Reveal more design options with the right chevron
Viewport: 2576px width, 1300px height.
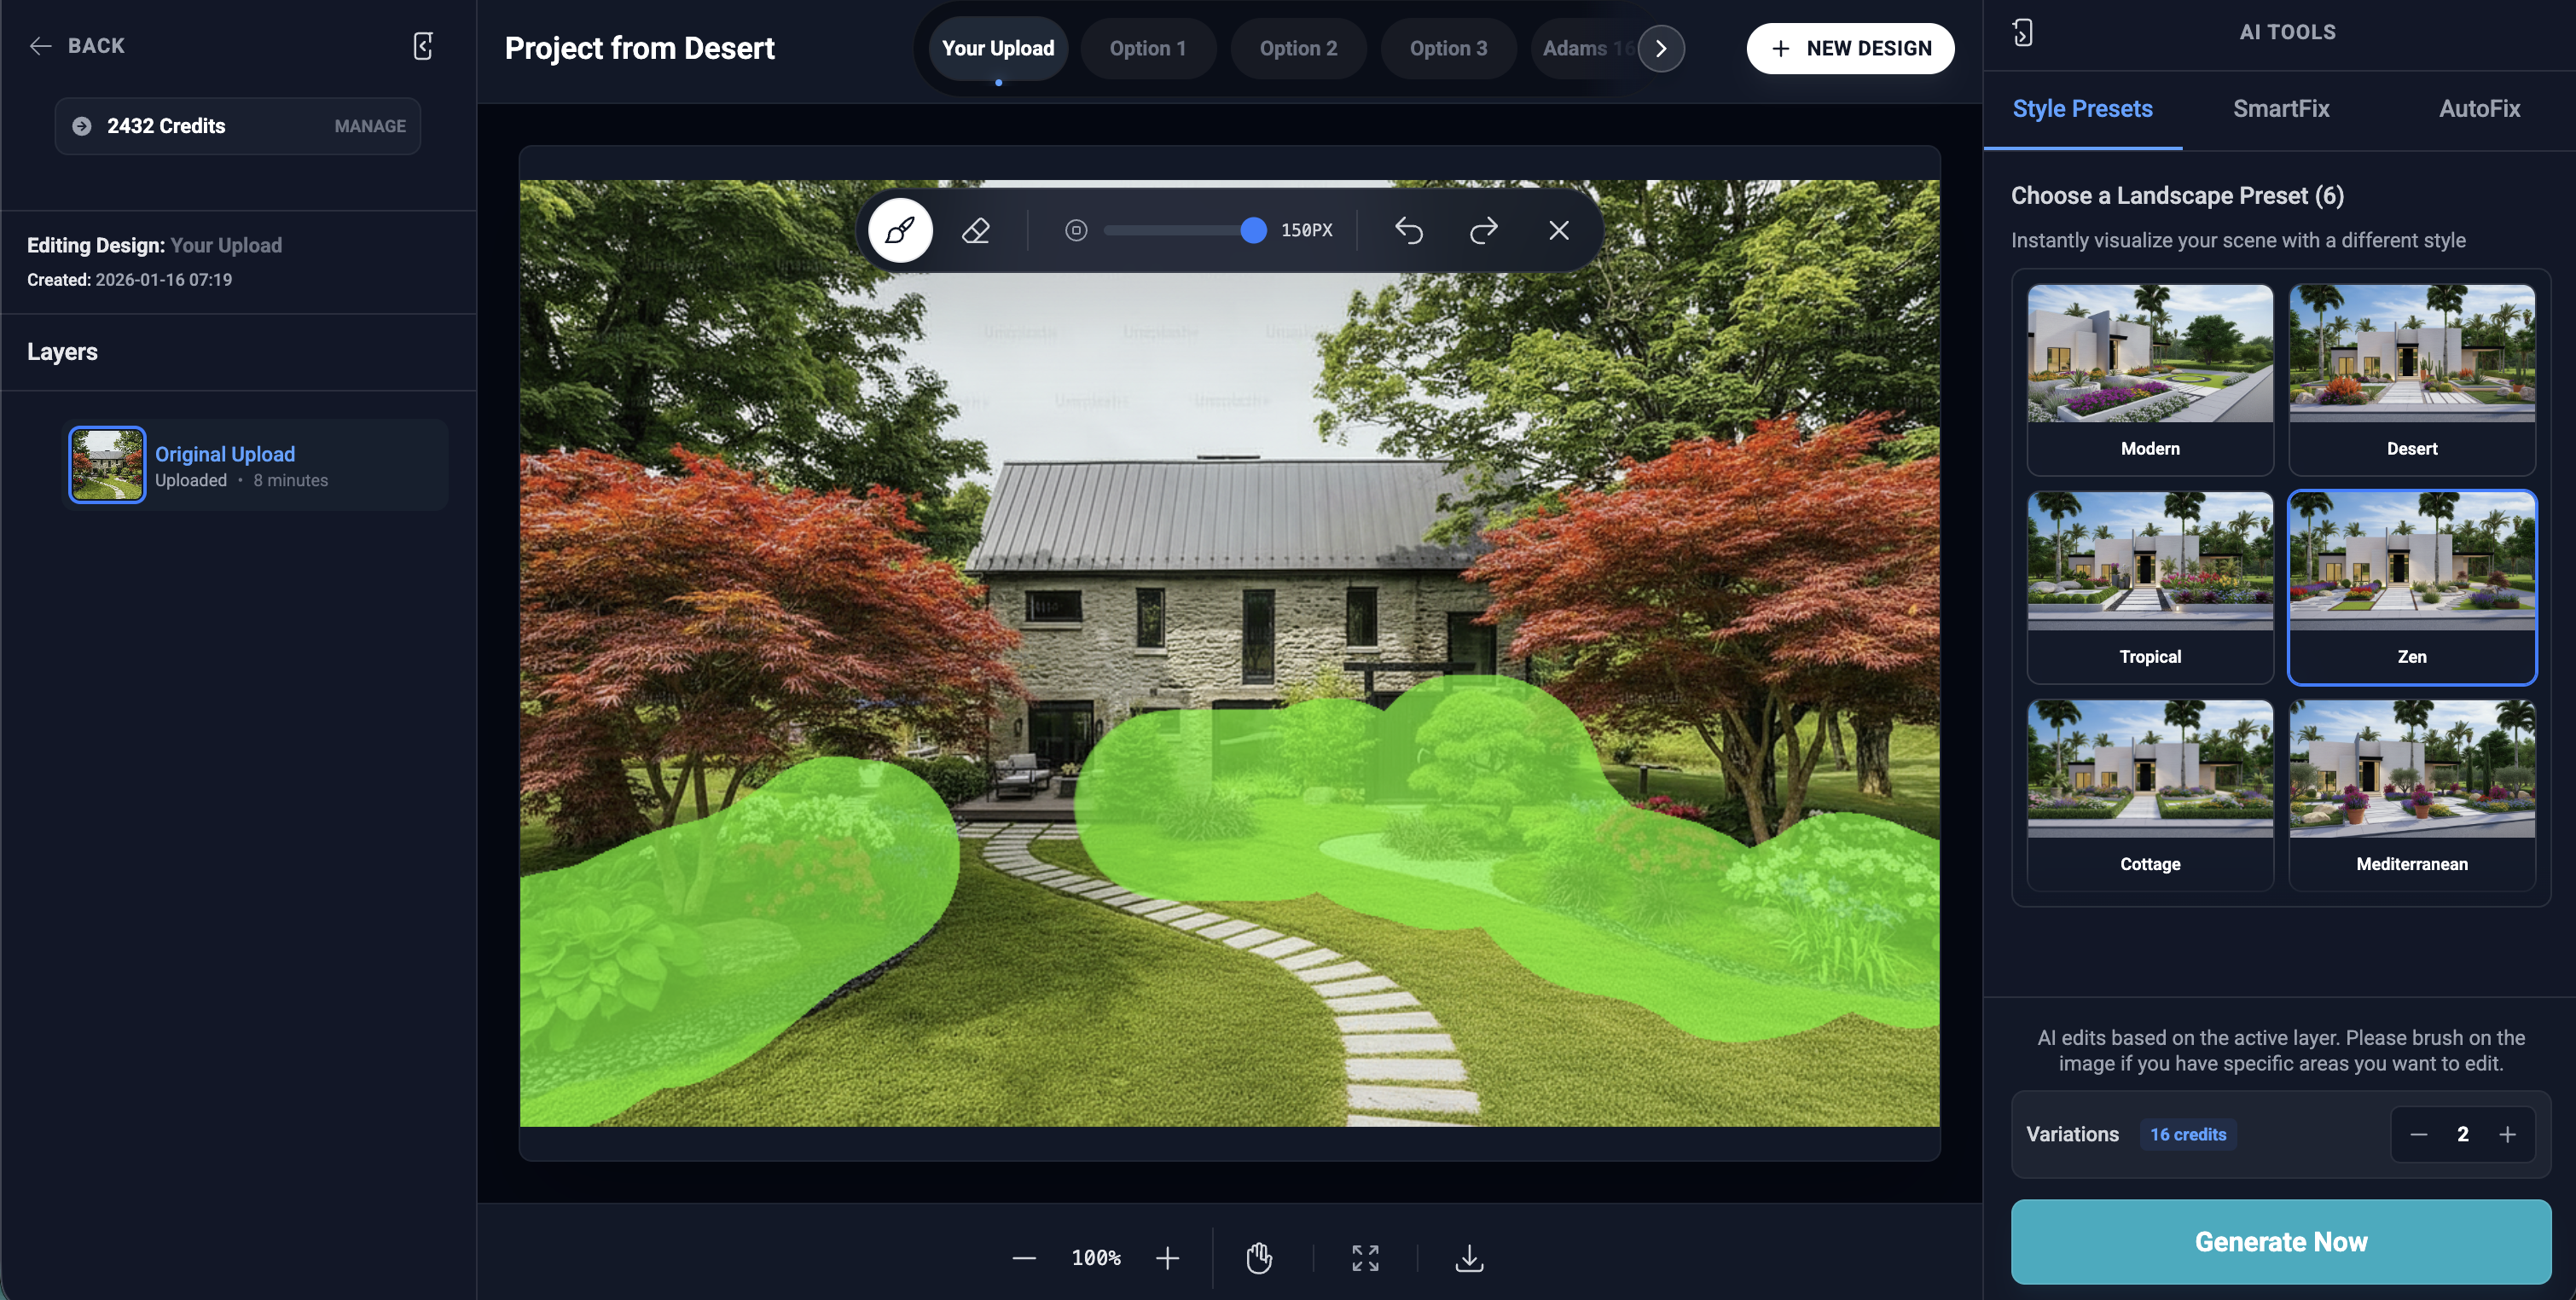(x=1661, y=48)
